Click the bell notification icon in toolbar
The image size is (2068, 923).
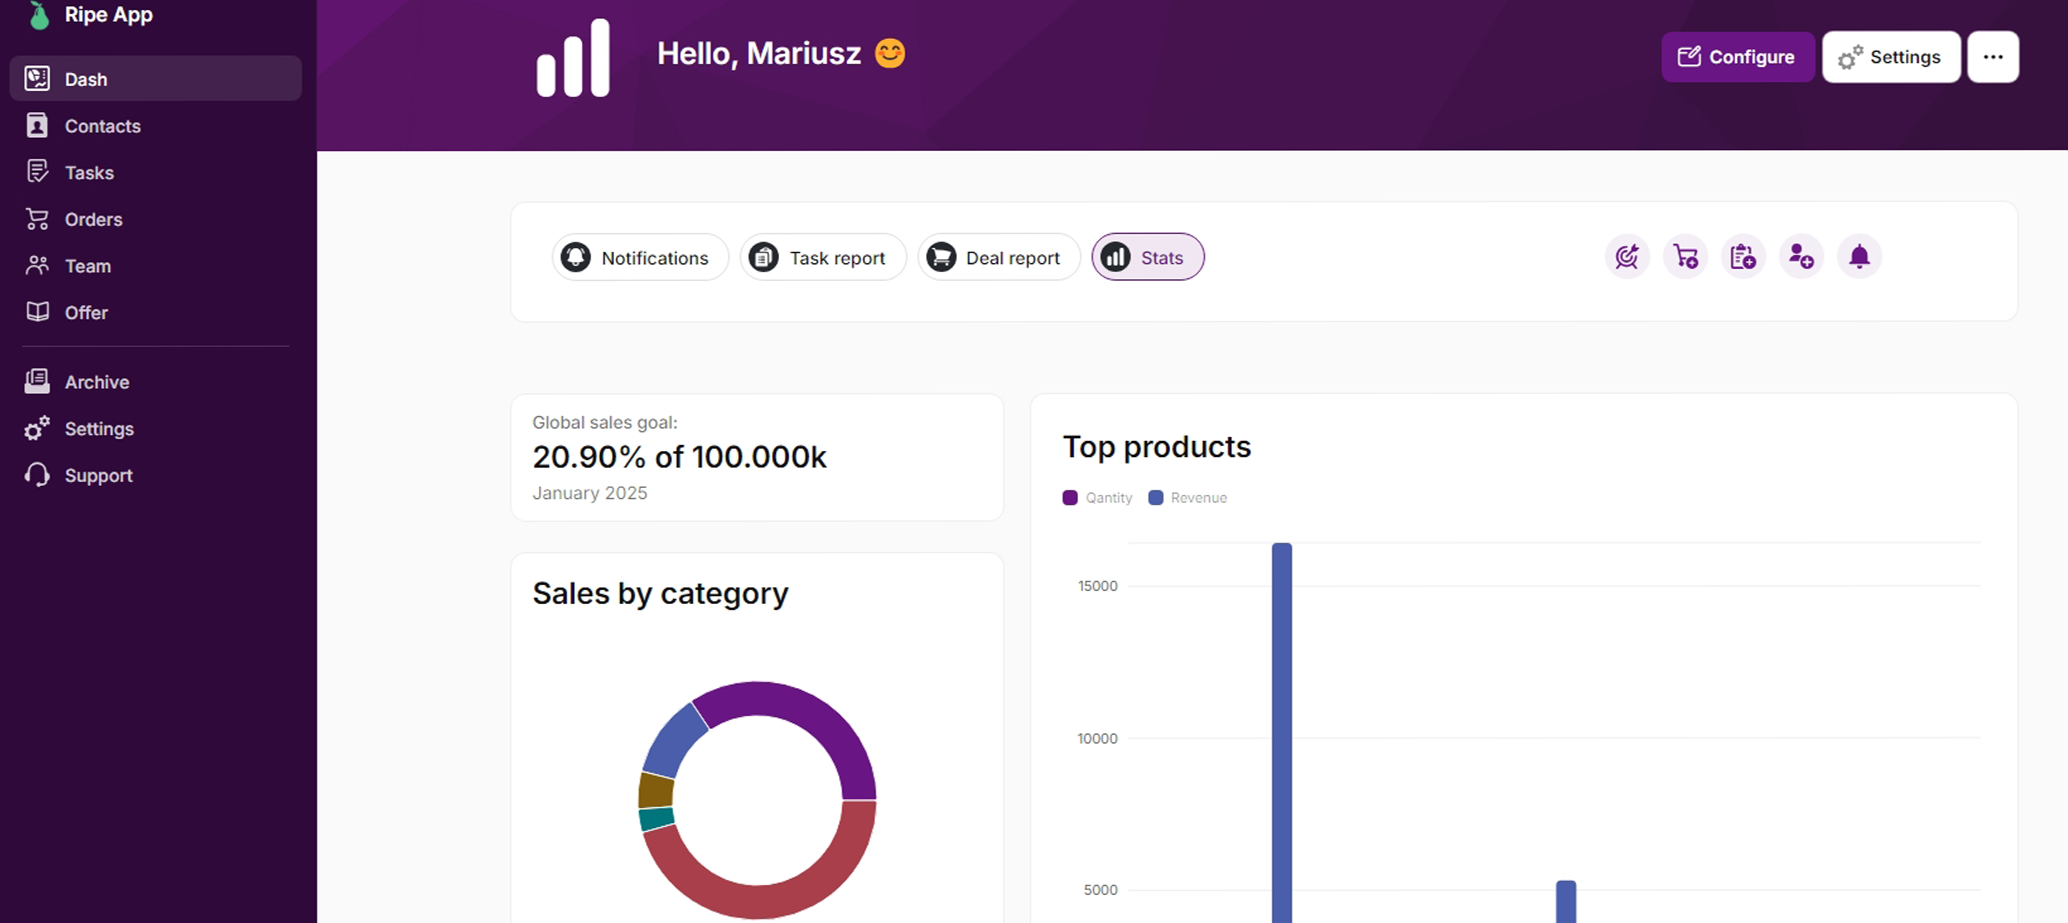[x=1859, y=257]
